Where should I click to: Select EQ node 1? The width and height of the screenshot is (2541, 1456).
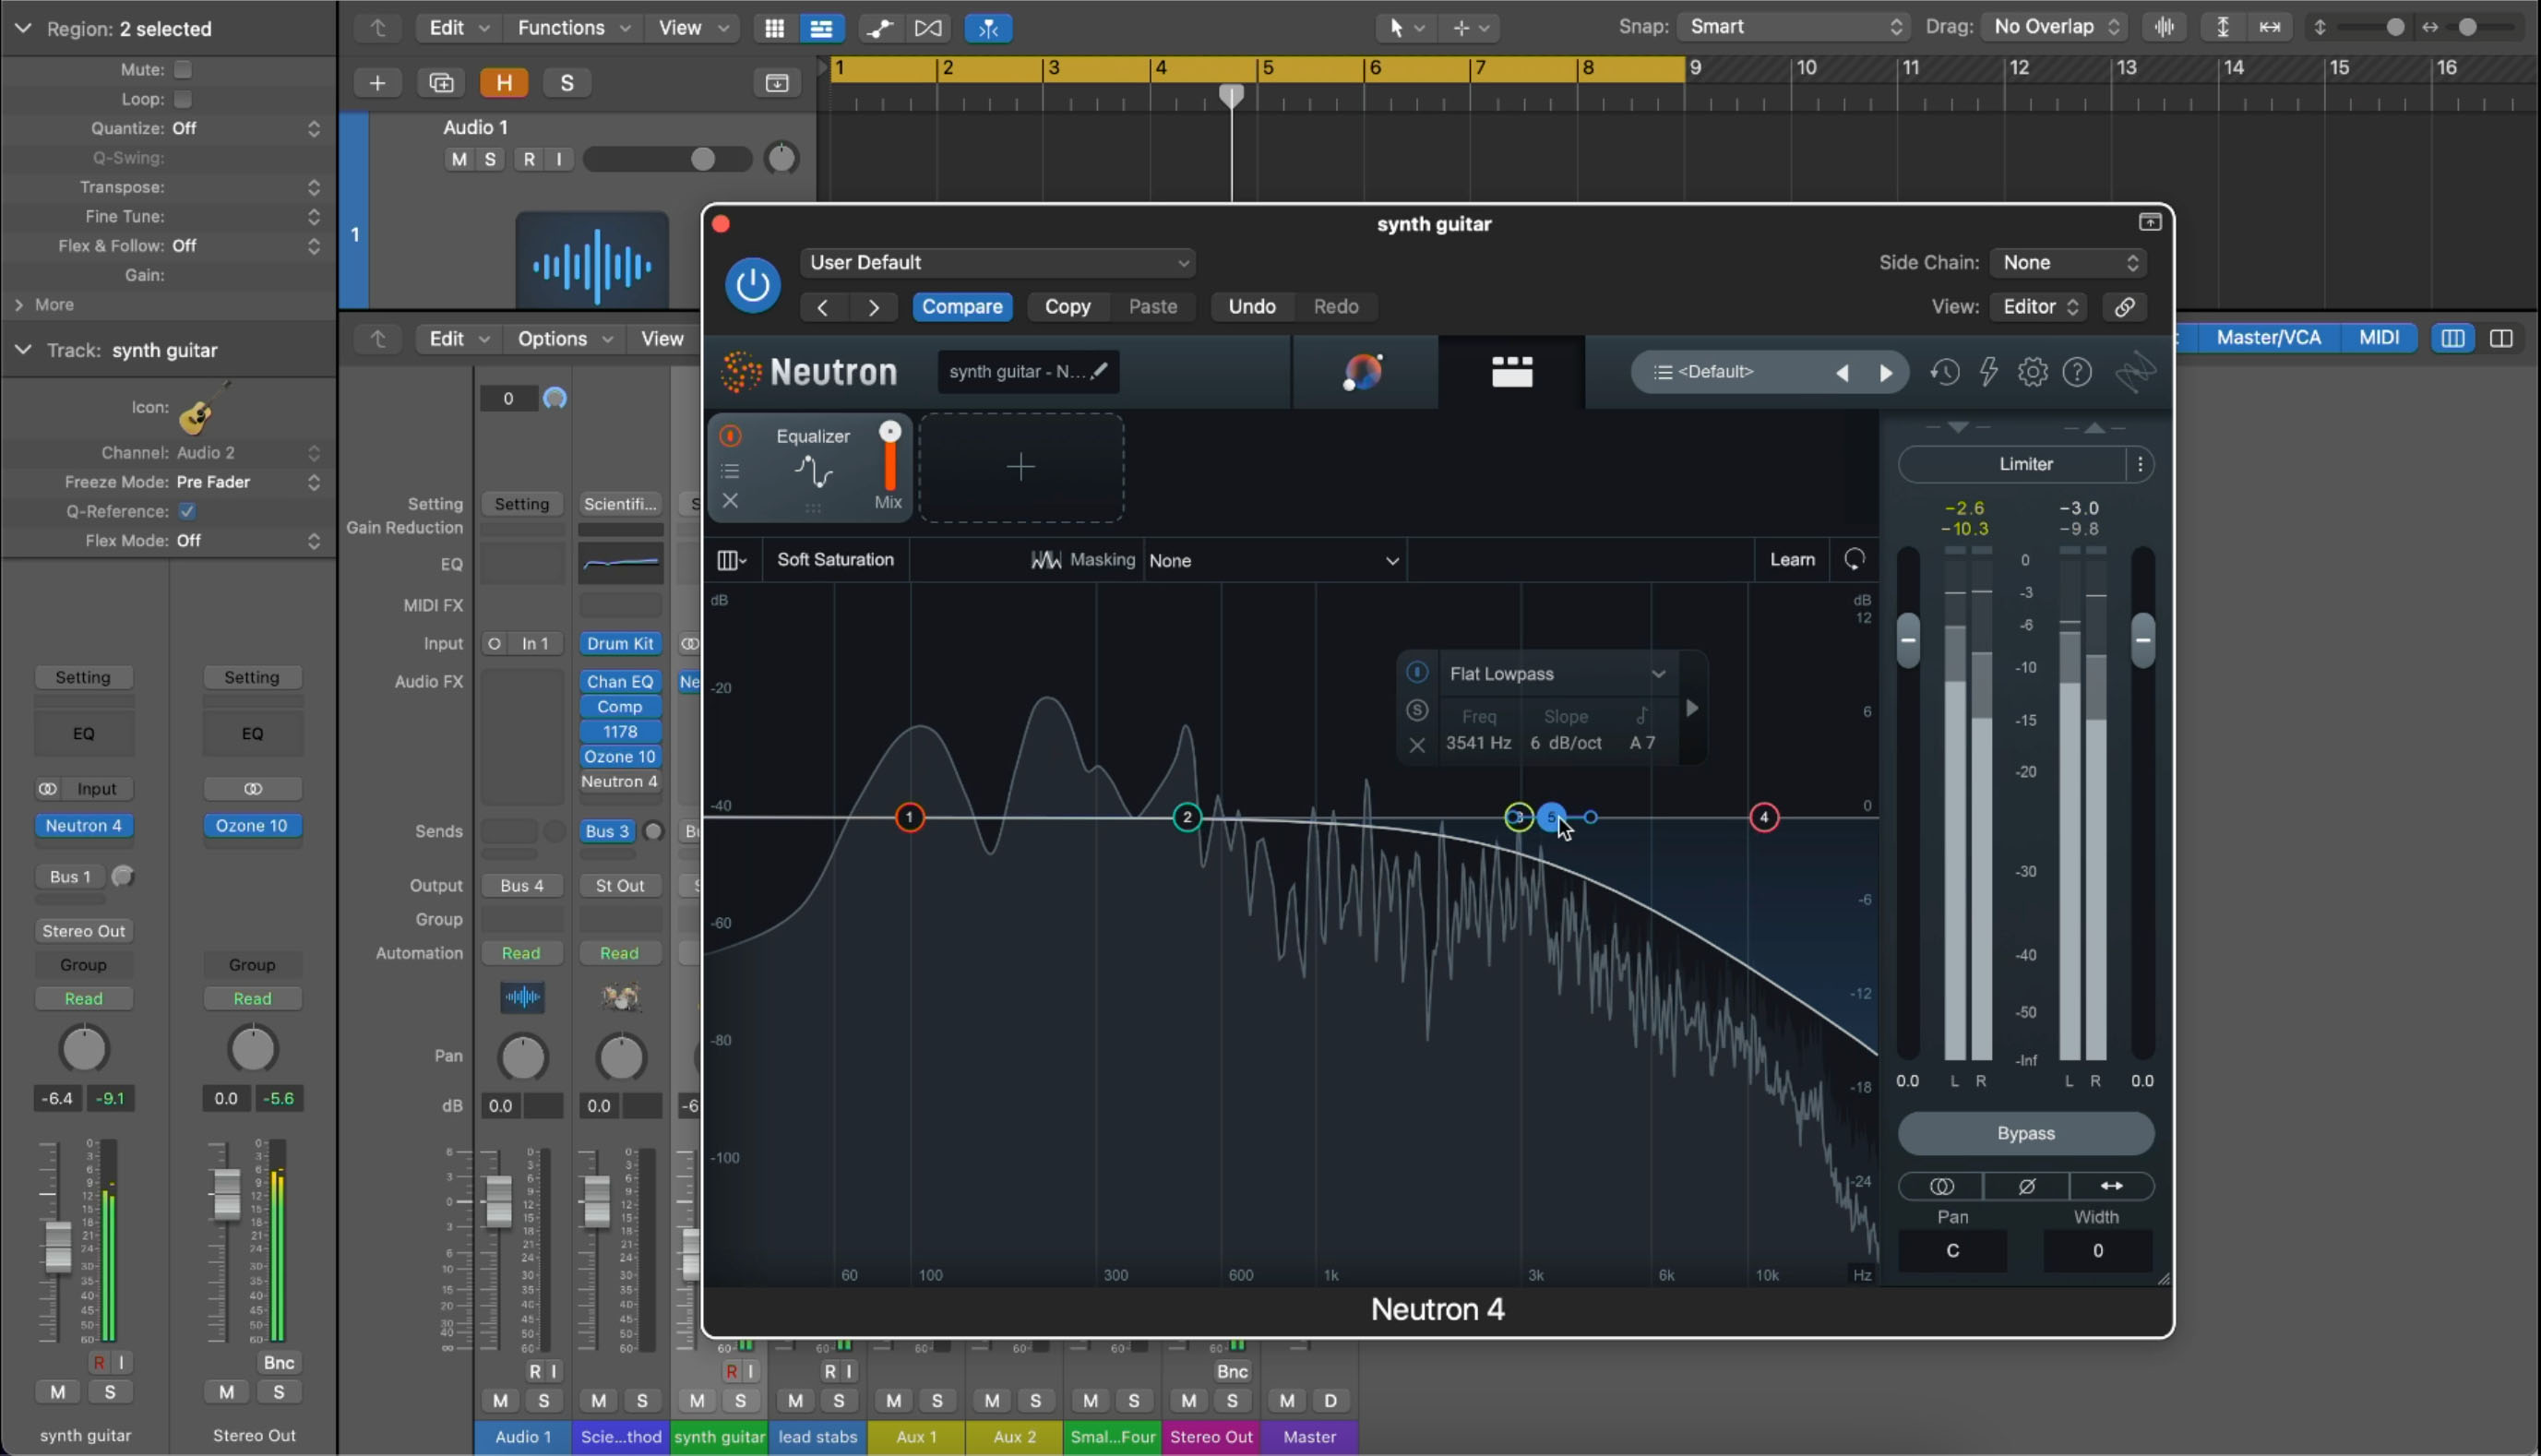point(909,817)
